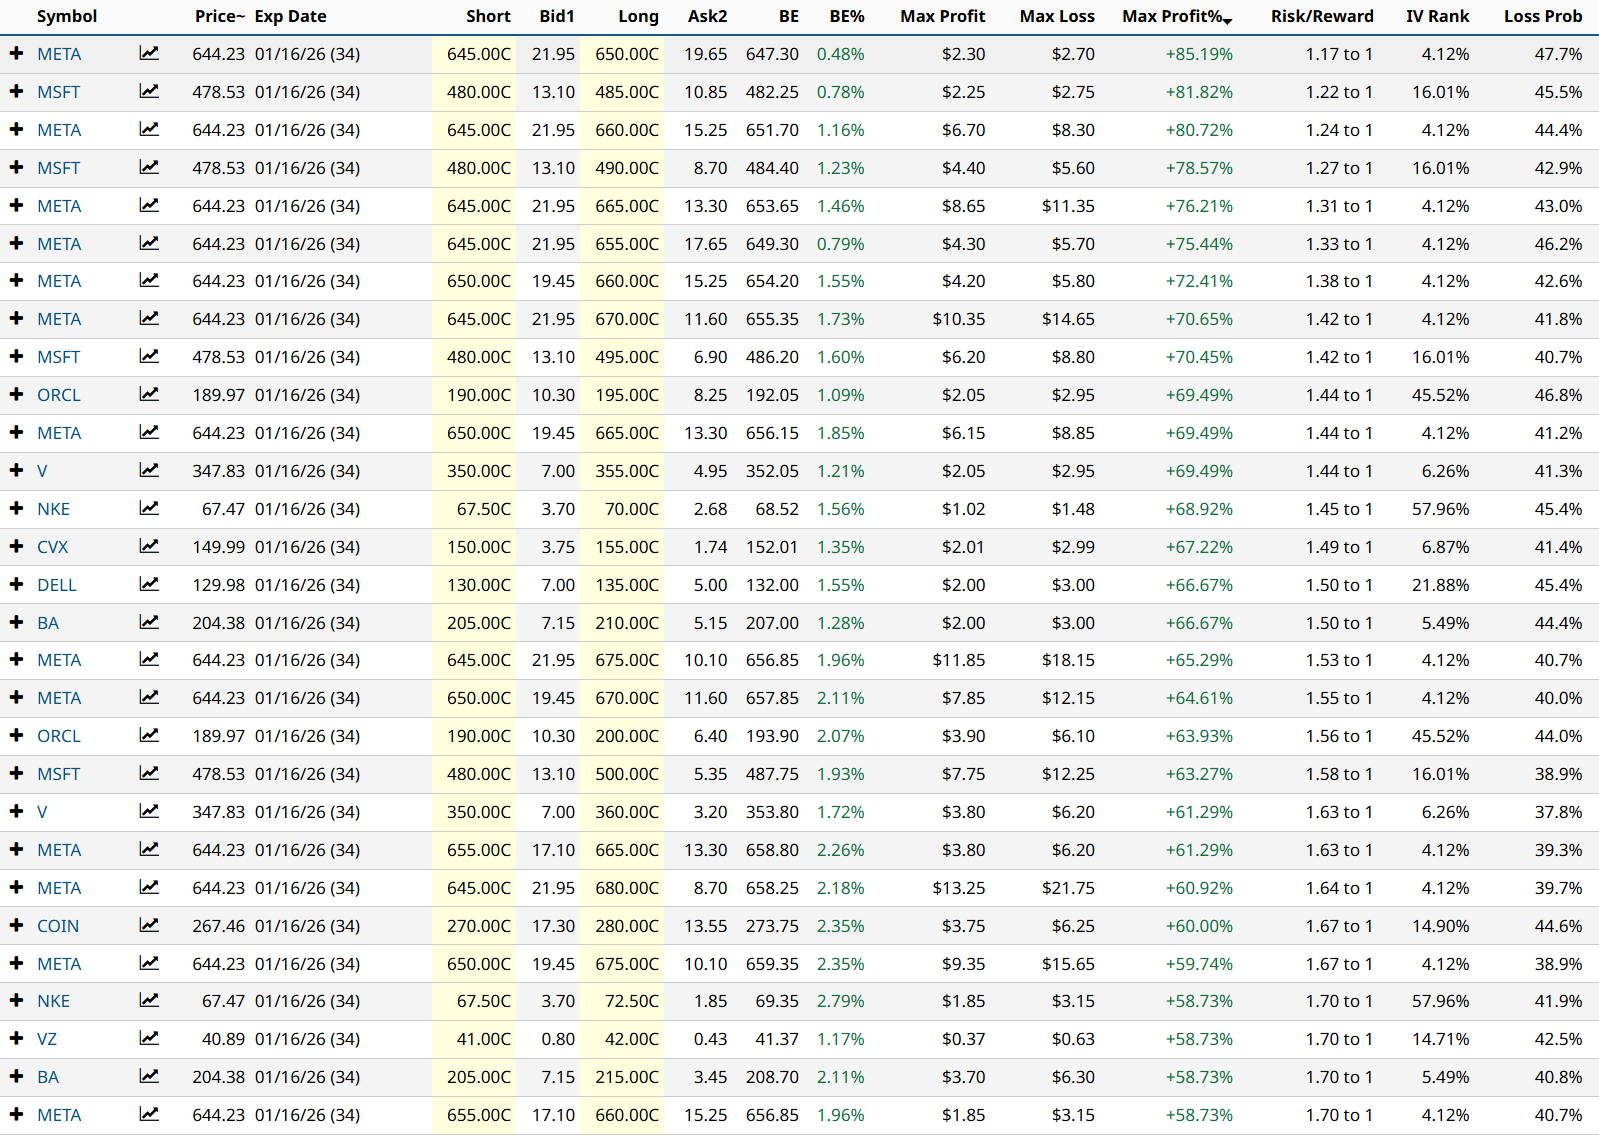Image resolution: width=1599 pixels, height=1135 pixels.
Task: Expand the plus icon on MSFT 485.00C row
Action: (16, 91)
